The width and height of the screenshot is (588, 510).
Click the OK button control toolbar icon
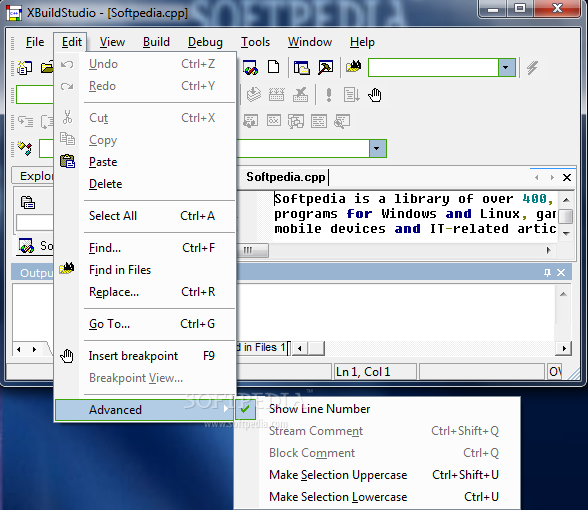pos(274,121)
